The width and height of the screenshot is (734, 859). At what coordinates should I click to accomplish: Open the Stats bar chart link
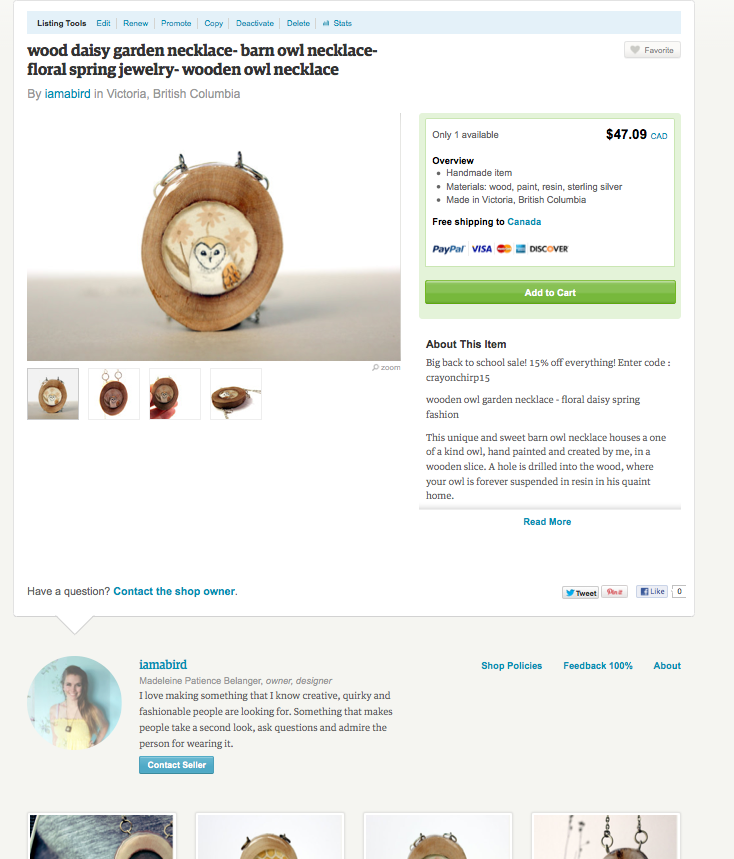point(337,23)
